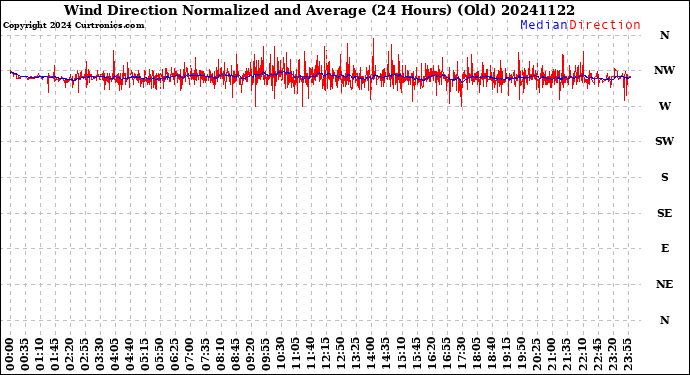
Task: Click the Curtronics.com copyright notice
Action: coord(73,26)
